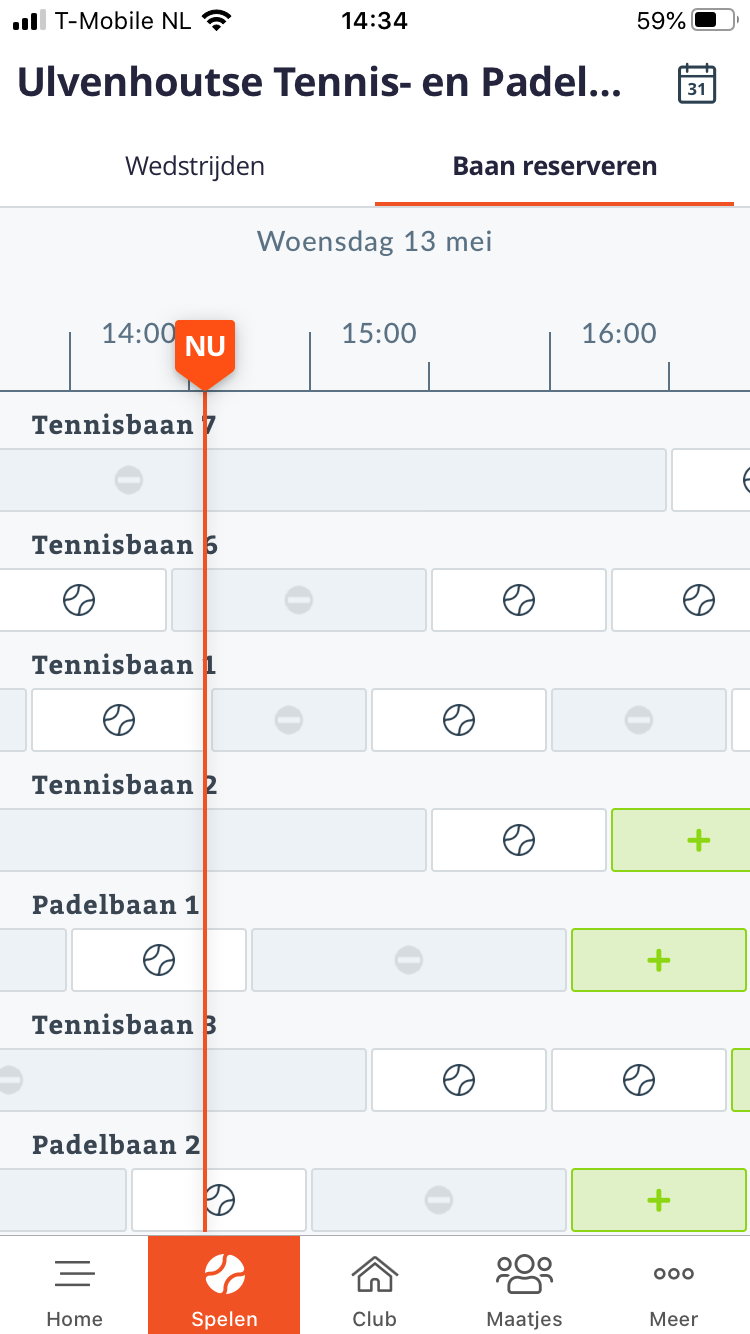Open the calendar date picker icon

tap(697, 84)
